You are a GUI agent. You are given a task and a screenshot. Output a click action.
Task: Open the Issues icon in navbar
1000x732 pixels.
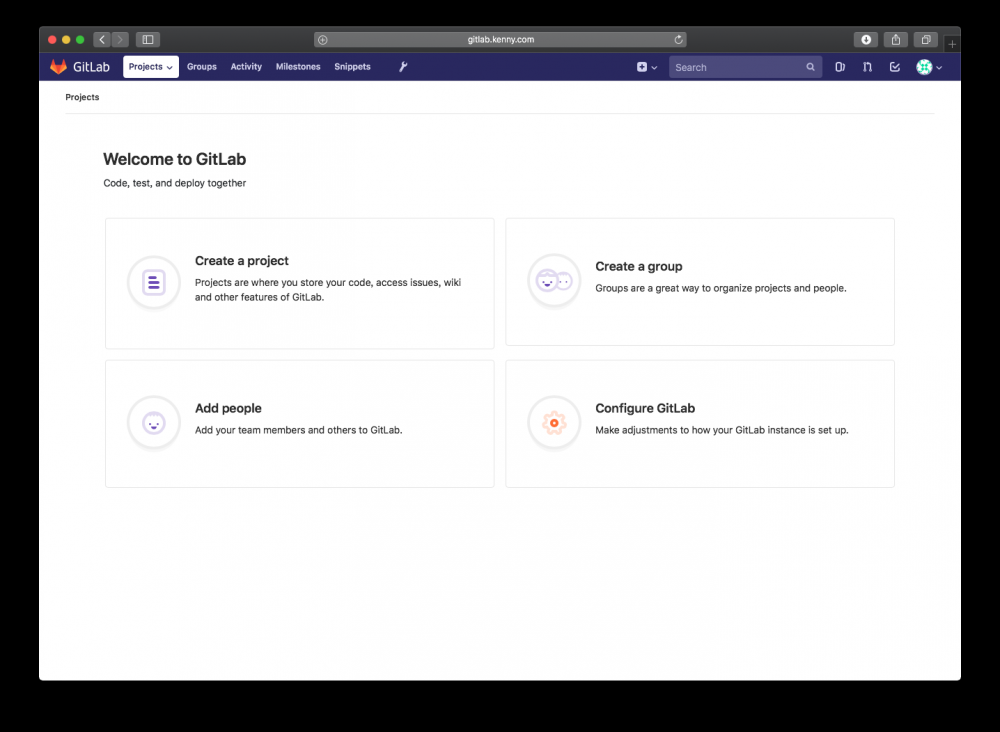(840, 67)
